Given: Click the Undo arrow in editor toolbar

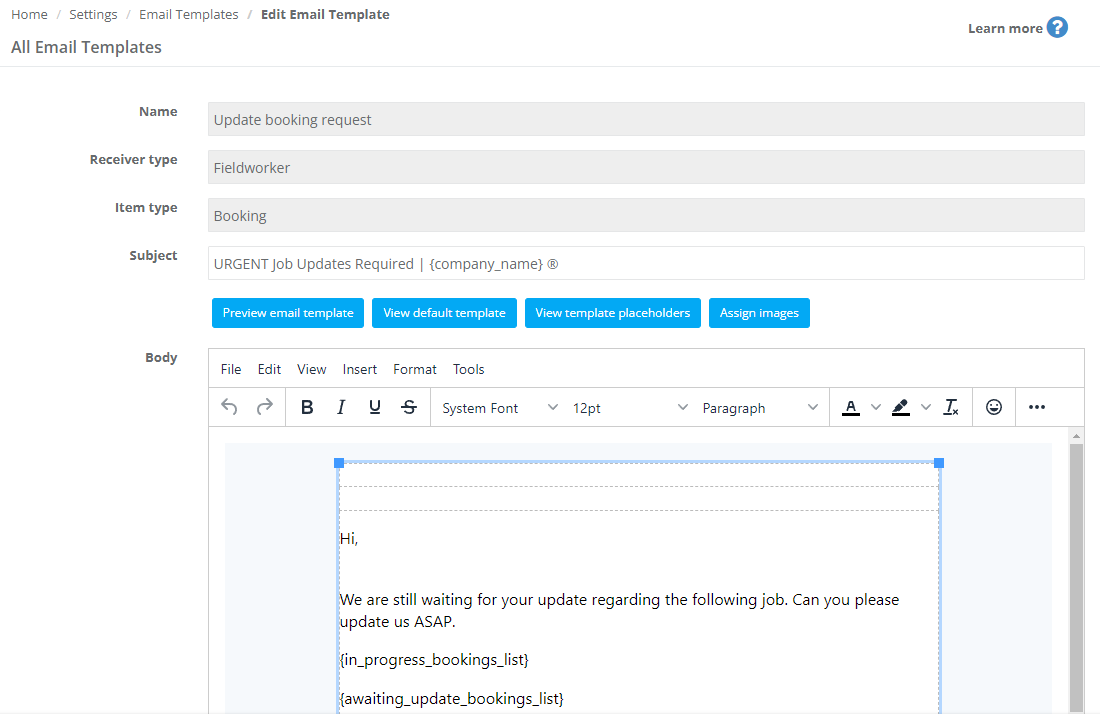Looking at the screenshot, I should [229, 407].
